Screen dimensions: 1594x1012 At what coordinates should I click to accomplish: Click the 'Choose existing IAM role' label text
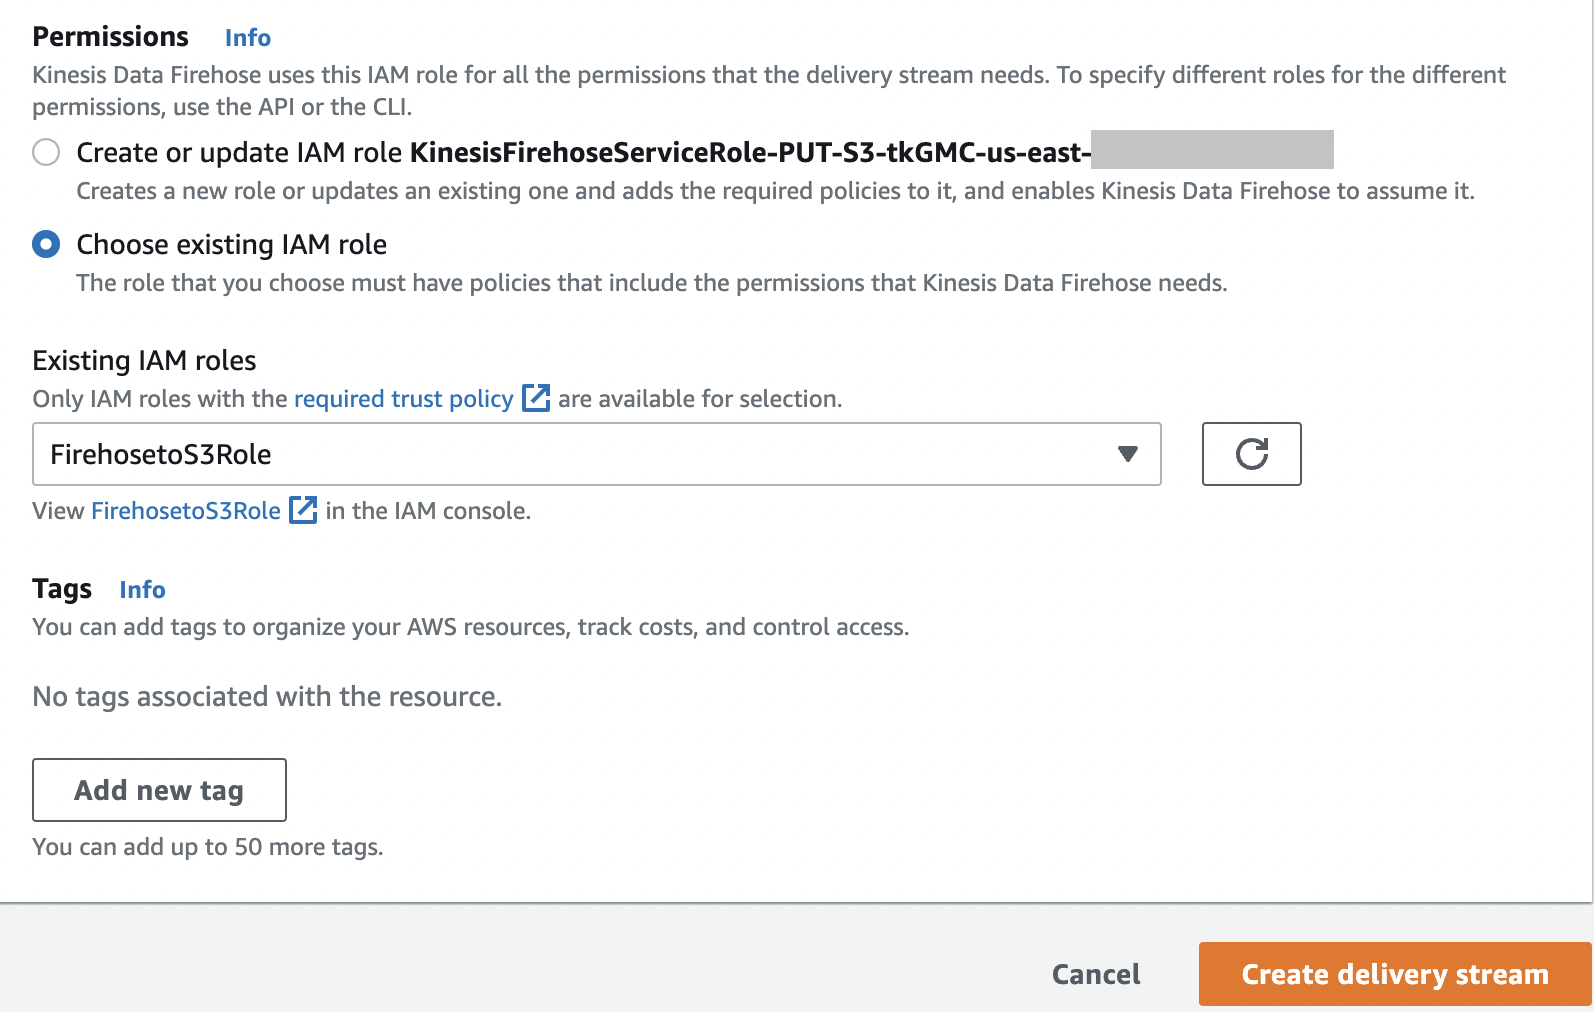pyautogui.click(x=231, y=244)
